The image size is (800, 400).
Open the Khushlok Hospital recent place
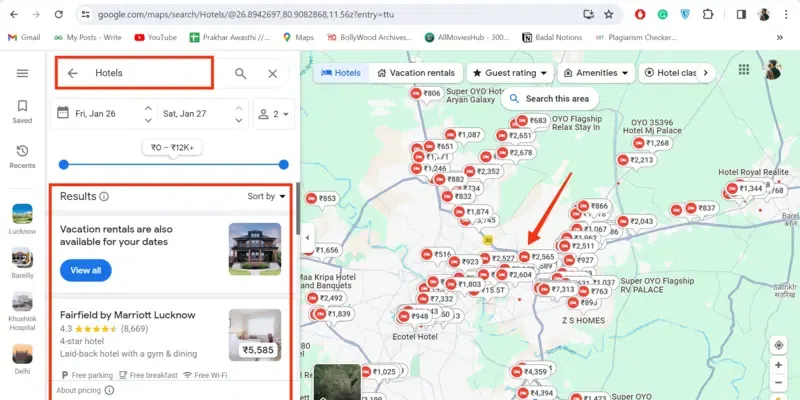[x=22, y=311]
